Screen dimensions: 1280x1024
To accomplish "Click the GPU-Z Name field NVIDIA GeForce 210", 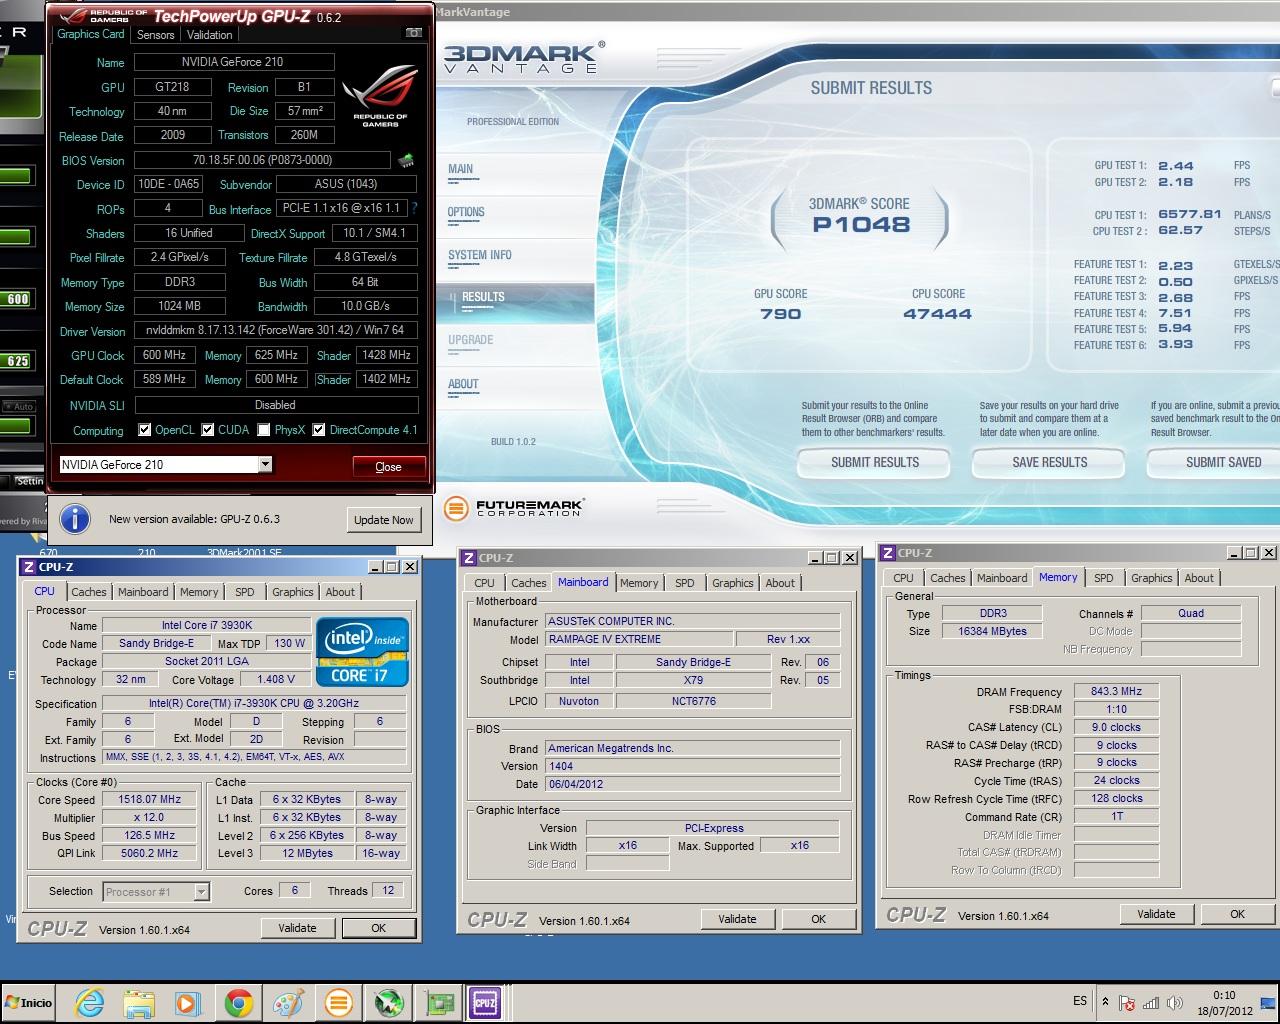I will click(x=233, y=62).
